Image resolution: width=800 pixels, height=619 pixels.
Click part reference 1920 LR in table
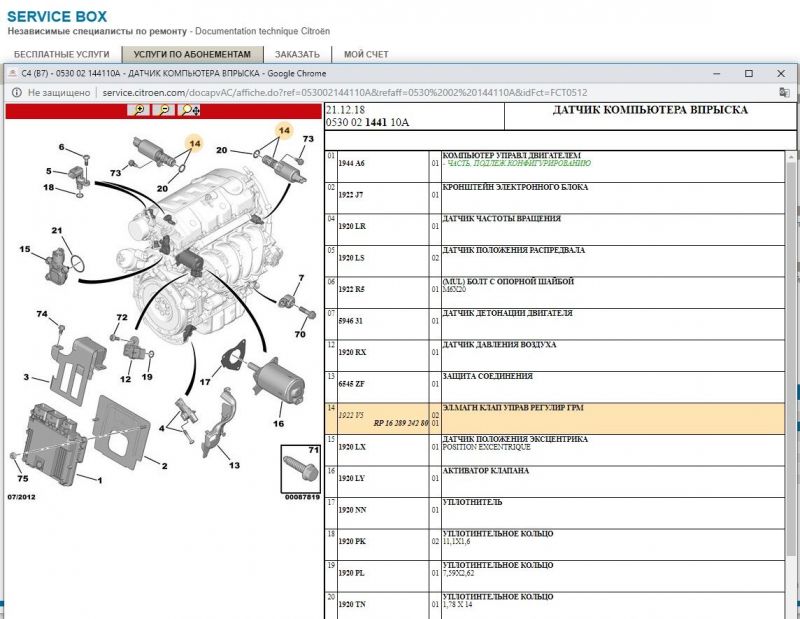pyautogui.click(x=352, y=226)
